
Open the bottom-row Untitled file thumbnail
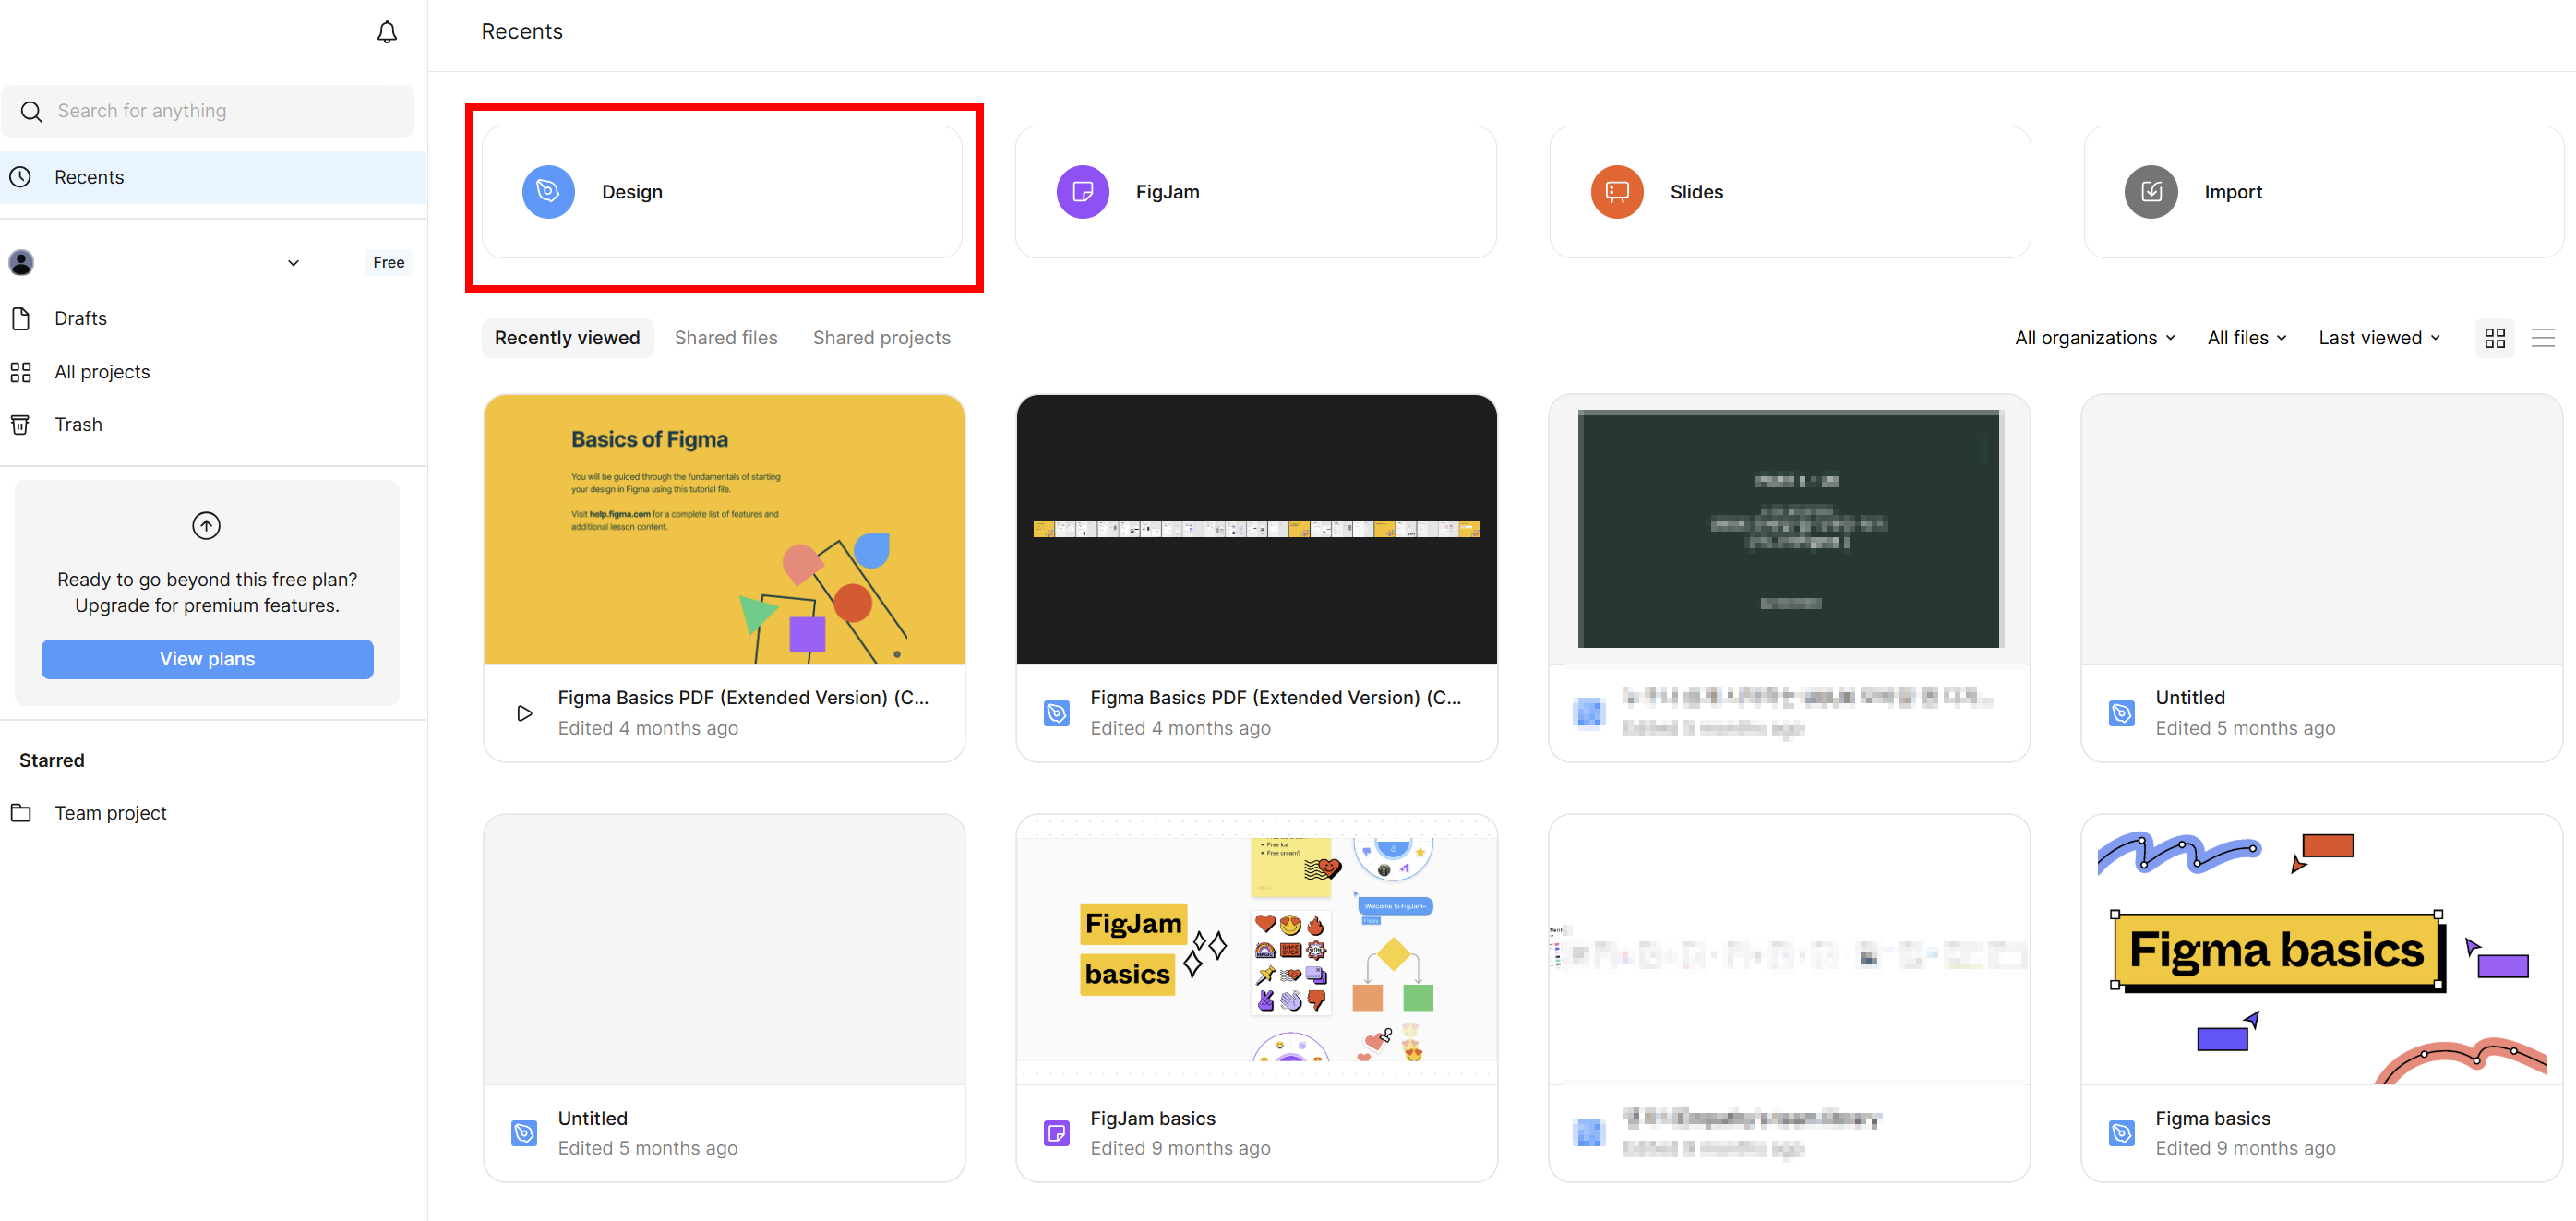724,949
